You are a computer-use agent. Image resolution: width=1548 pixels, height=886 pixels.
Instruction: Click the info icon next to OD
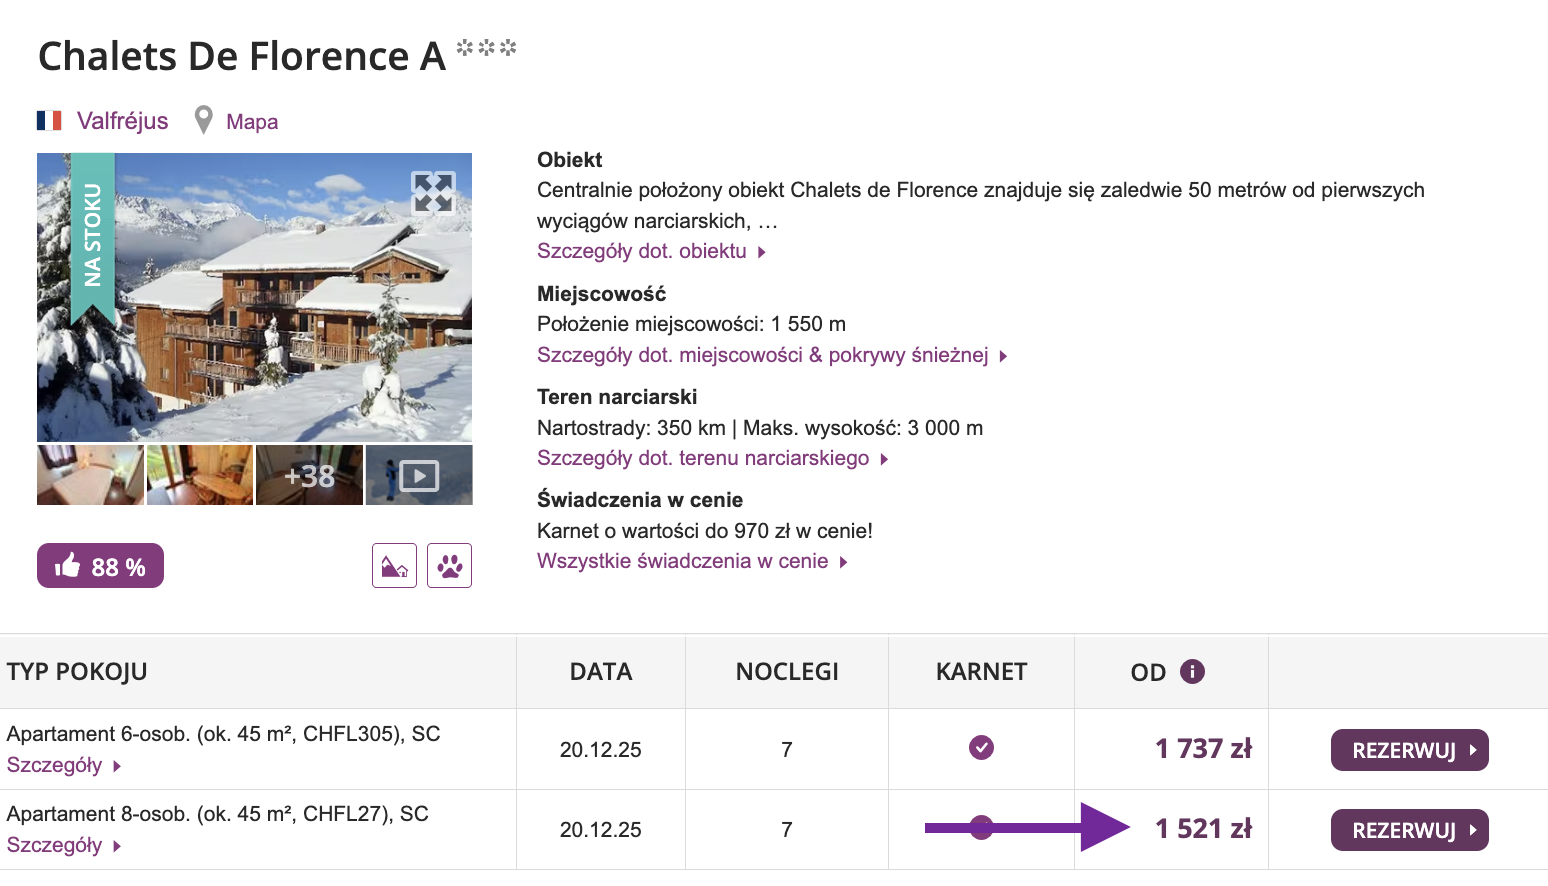pyautogui.click(x=1192, y=671)
